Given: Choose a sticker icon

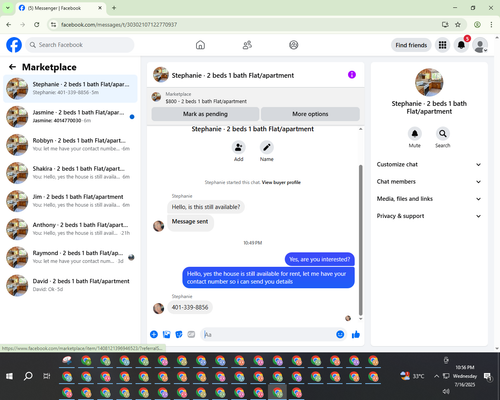Looking at the screenshot, I should tap(179, 334).
